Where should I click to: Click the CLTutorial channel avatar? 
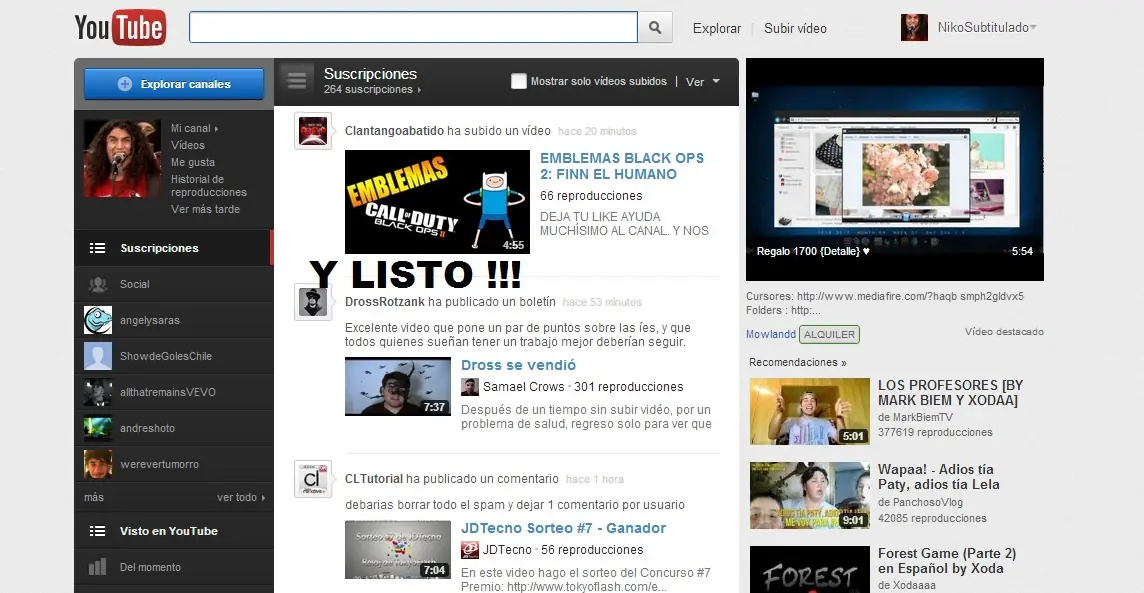tap(313, 479)
